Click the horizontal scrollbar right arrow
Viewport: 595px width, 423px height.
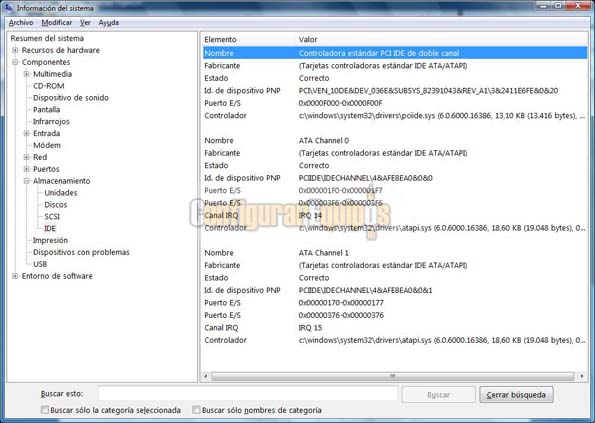pos(582,376)
